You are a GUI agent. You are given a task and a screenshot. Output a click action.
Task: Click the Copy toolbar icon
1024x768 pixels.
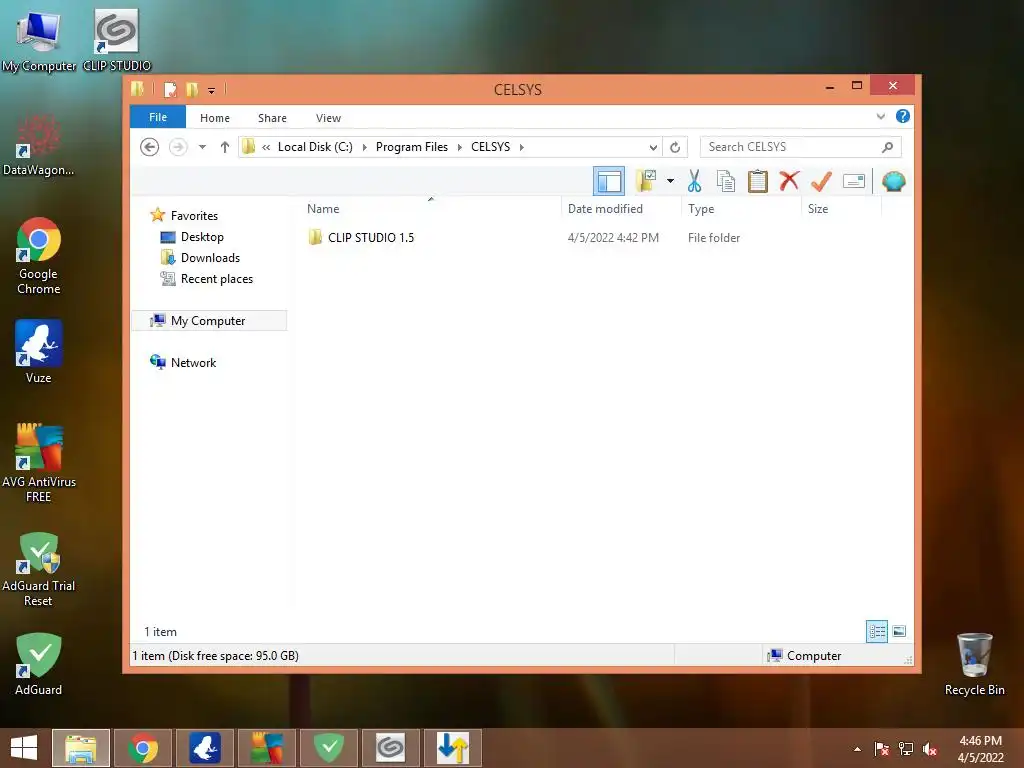pyautogui.click(x=726, y=181)
